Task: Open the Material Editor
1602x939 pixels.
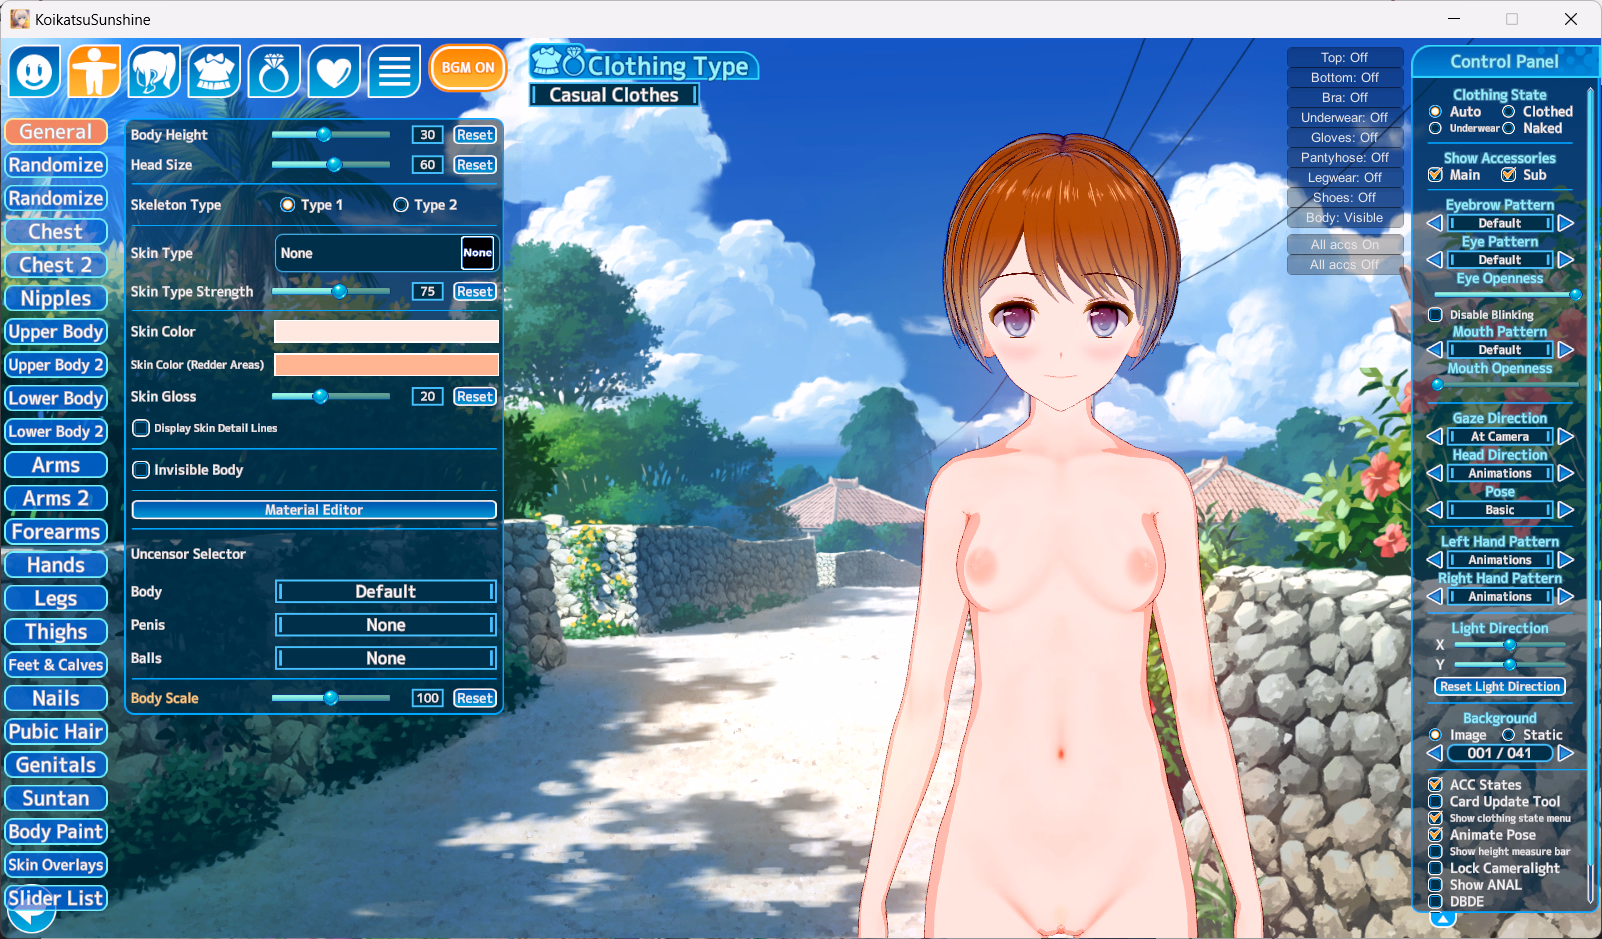Action: point(314,510)
